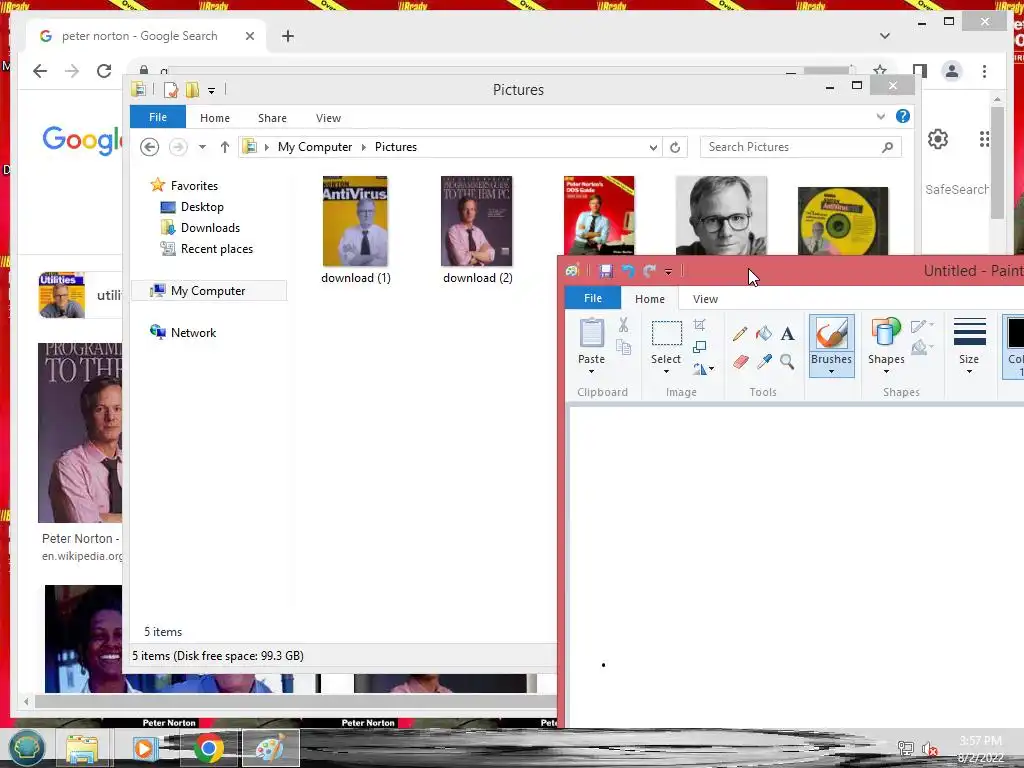Click Windows Start button on taskbar
Image resolution: width=1024 pixels, height=768 pixels.
(27, 748)
